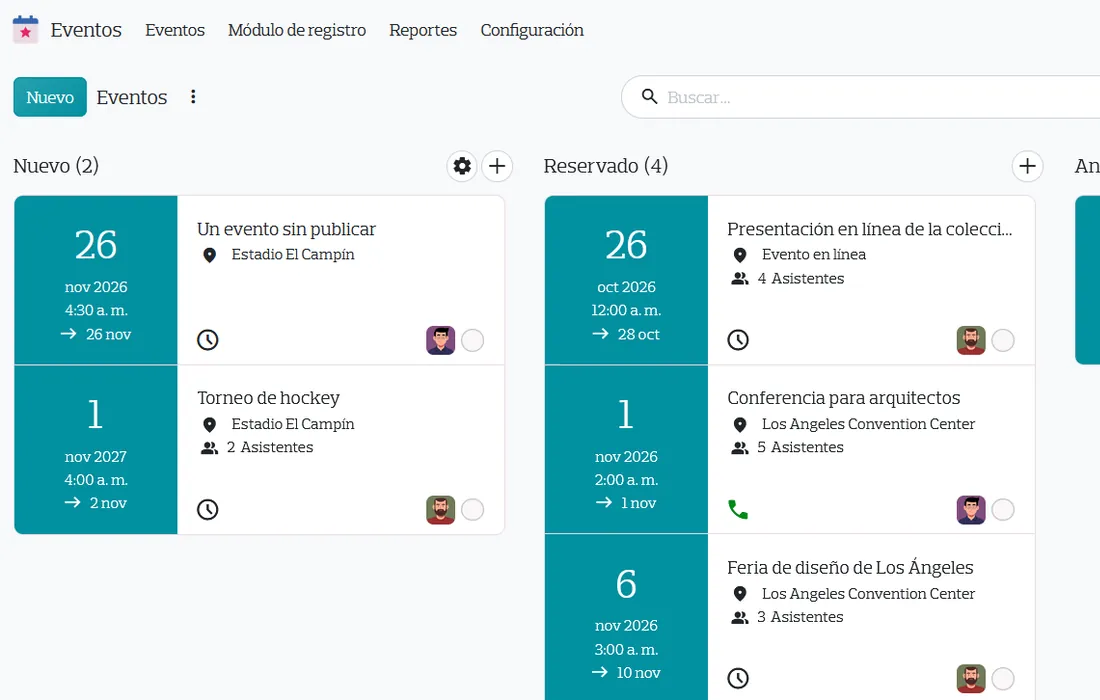Click the user avatar on Conferencia para arquitectos
Screen dimensions: 1100x700
[971, 510]
